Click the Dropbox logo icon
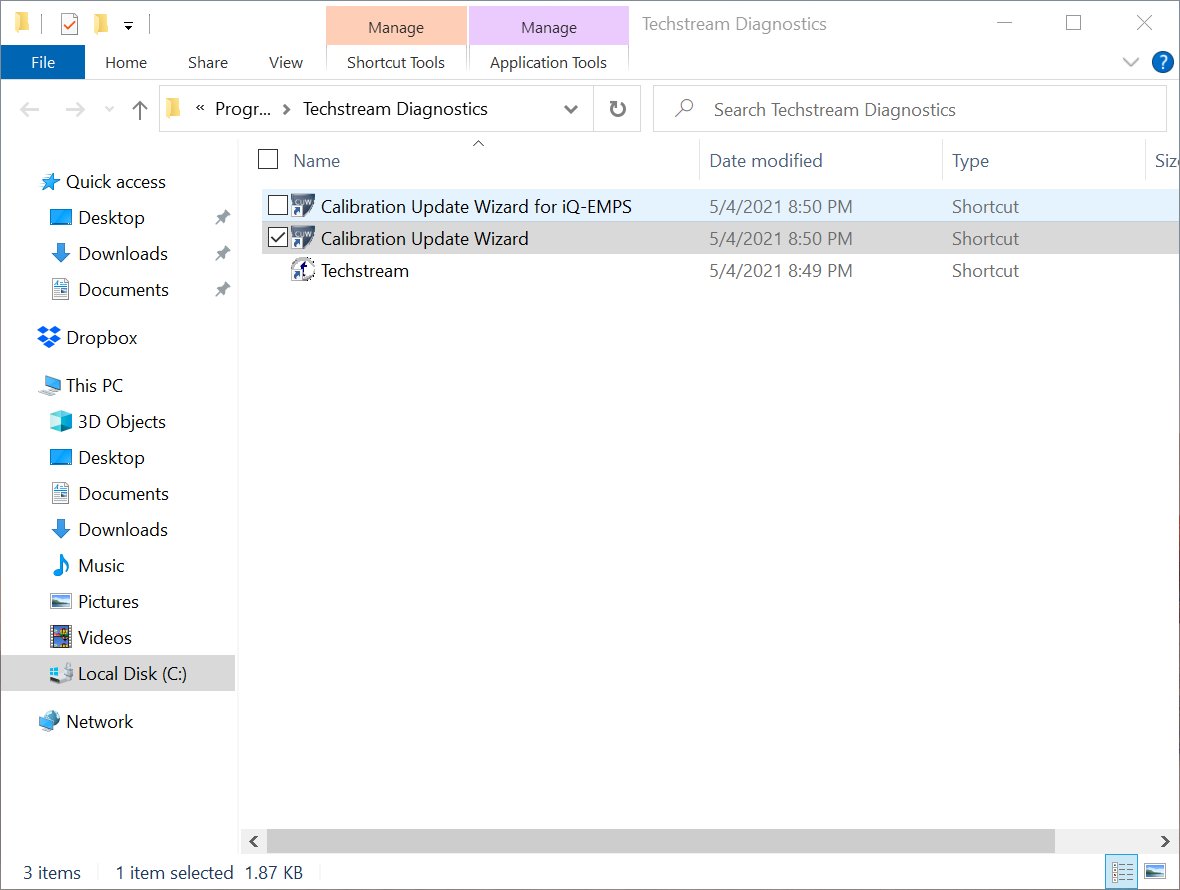Image resolution: width=1180 pixels, height=890 pixels. (49, 337)
